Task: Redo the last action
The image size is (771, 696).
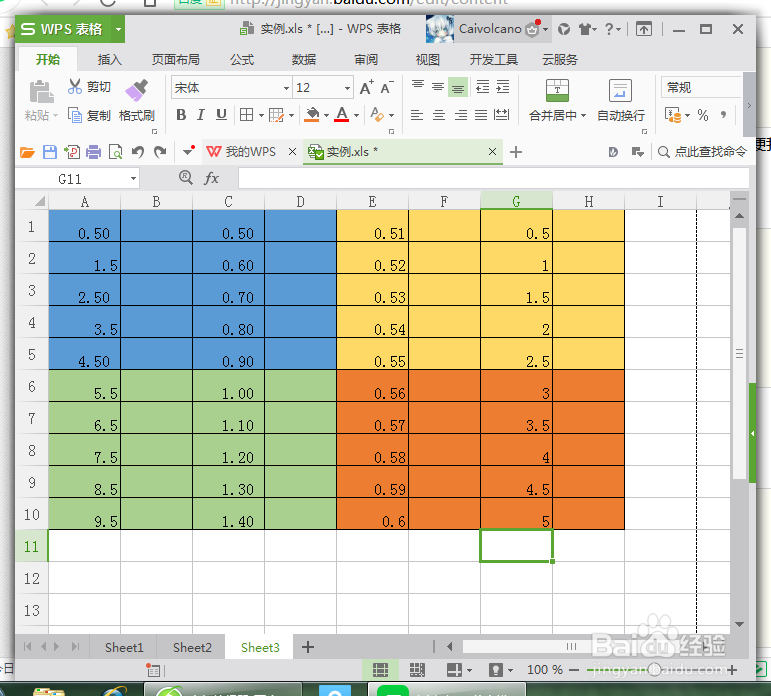Action: coord(160,152)
